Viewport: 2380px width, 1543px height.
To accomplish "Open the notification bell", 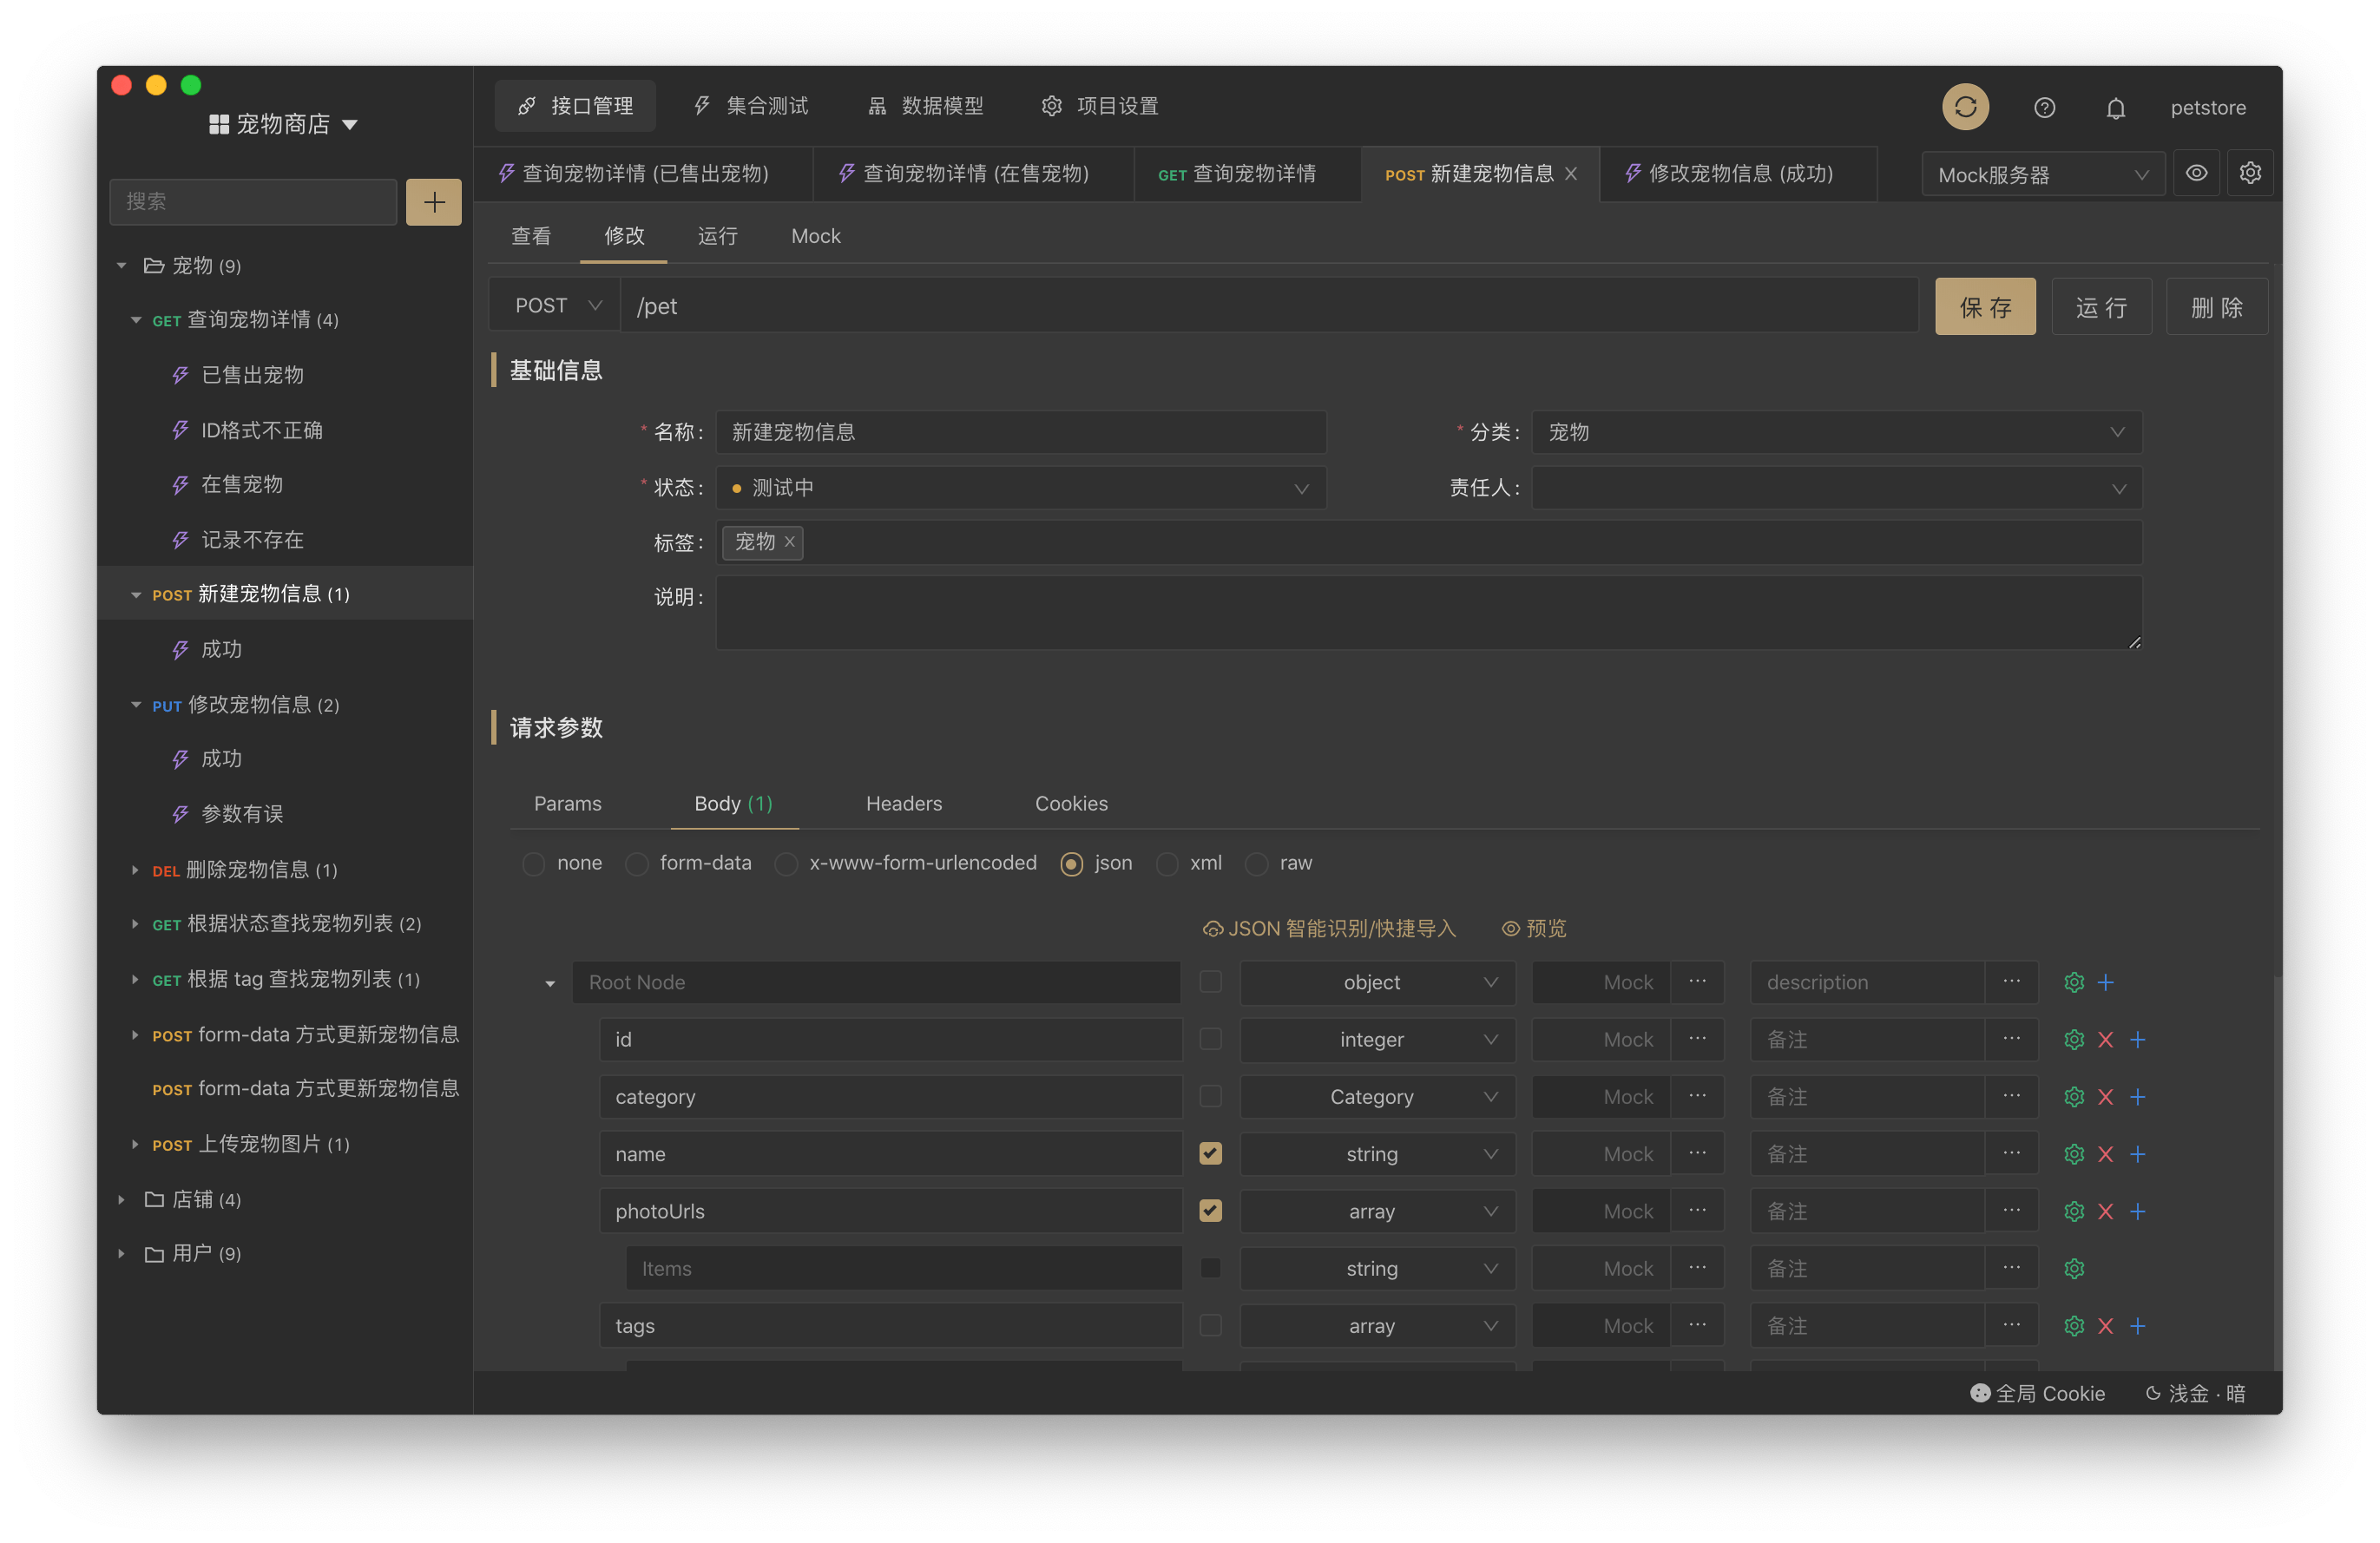I will click(2116, 107).
